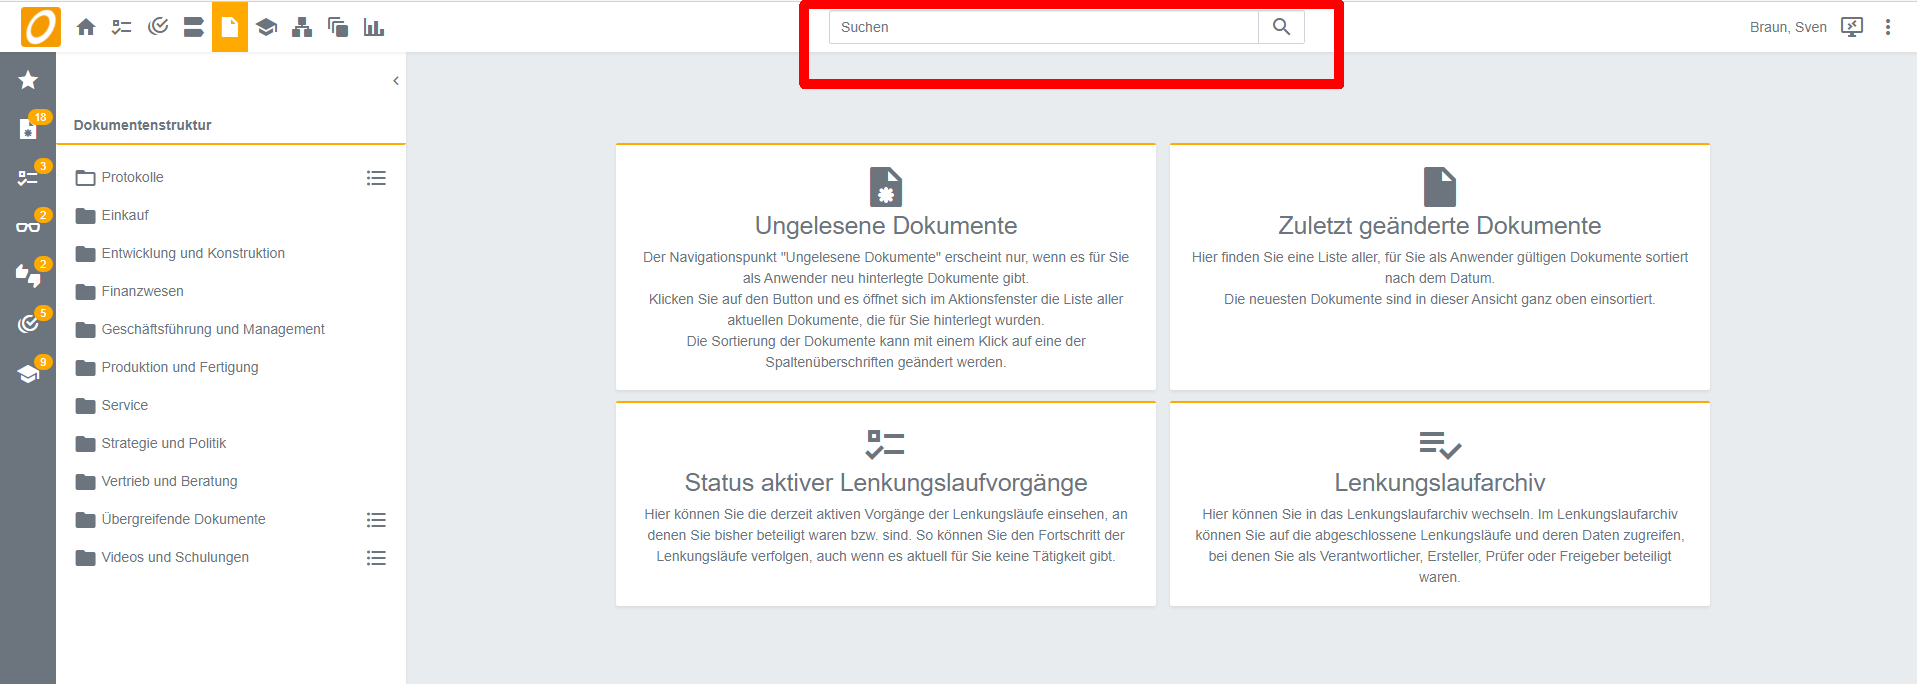This screenshot has width=1917, height=684.
Task: Select the Strategie und Politik folder
Action: coord(163,443)
